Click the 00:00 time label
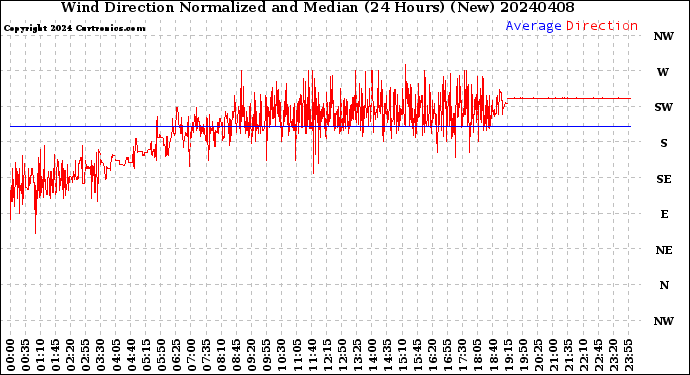Viewport: 690px width, 375px height. click(11, 355)
